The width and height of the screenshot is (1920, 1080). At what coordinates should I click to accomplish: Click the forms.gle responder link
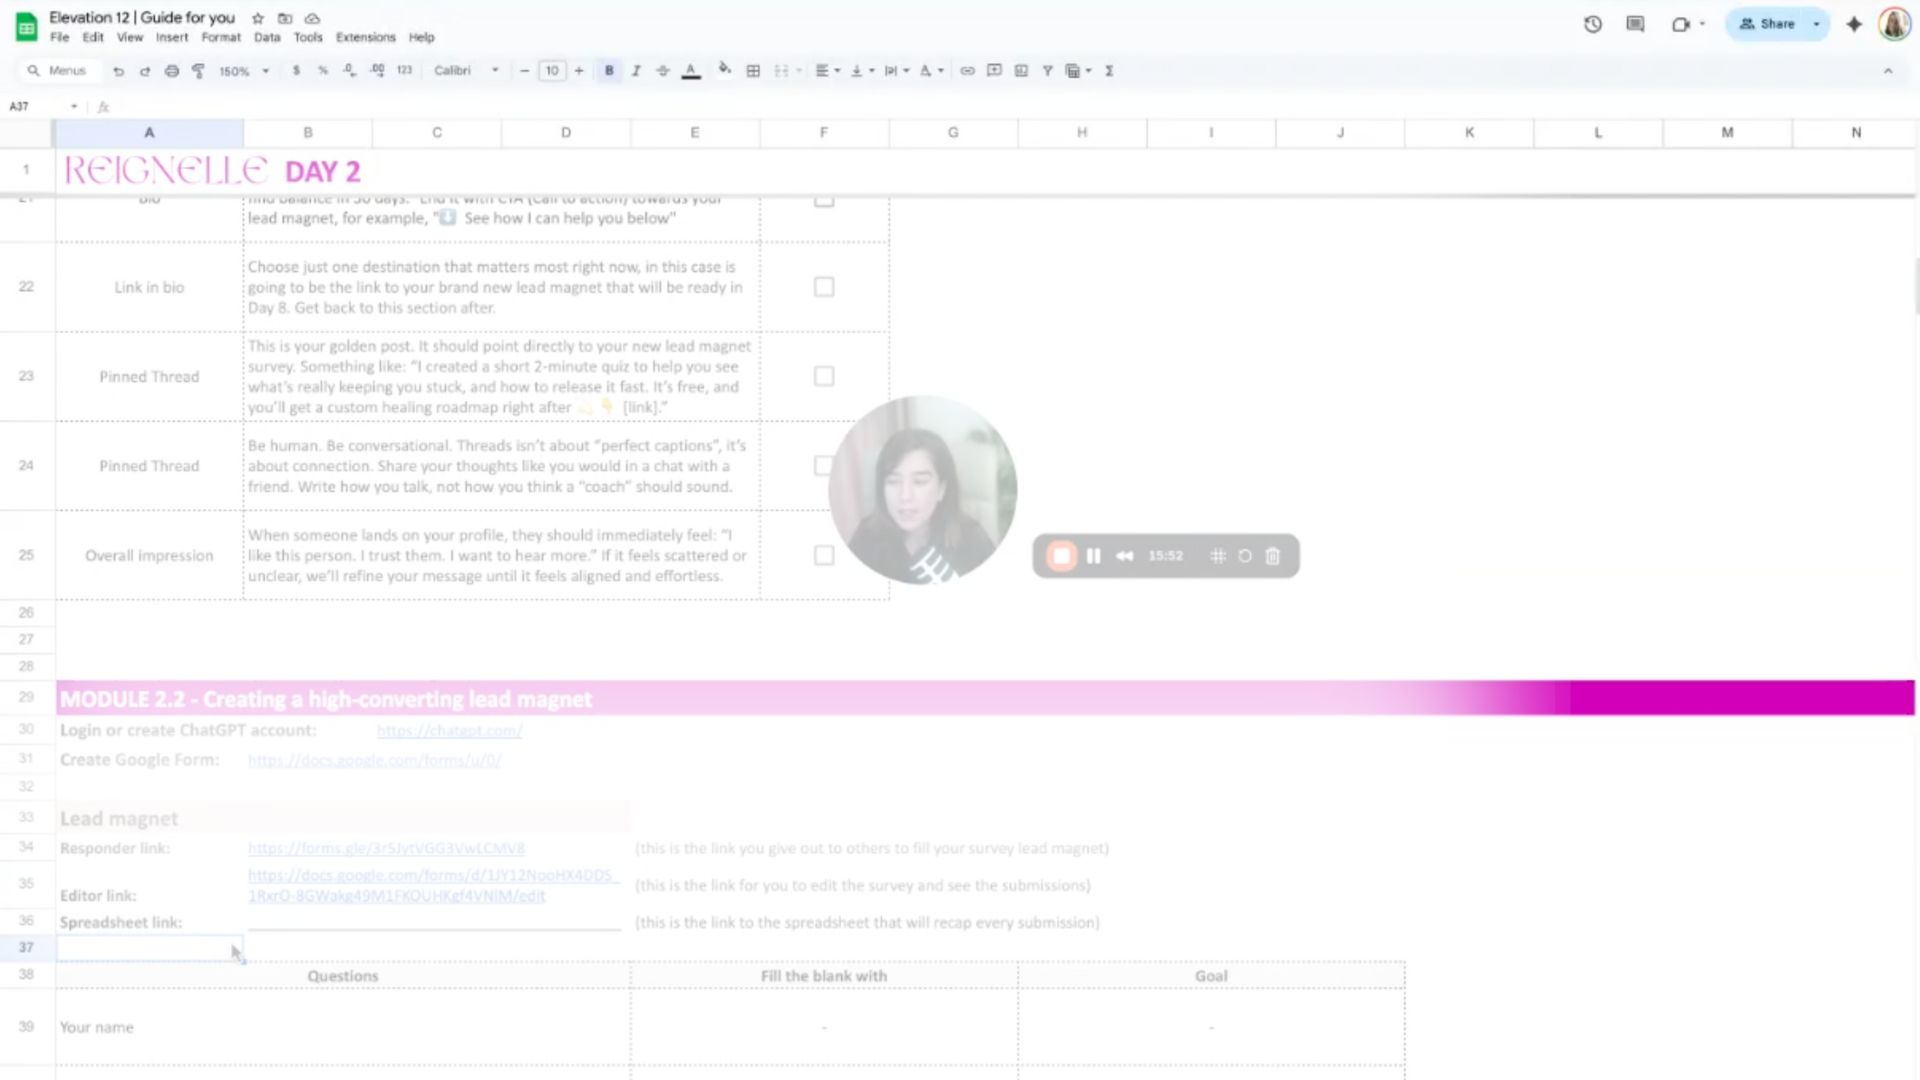386,848
